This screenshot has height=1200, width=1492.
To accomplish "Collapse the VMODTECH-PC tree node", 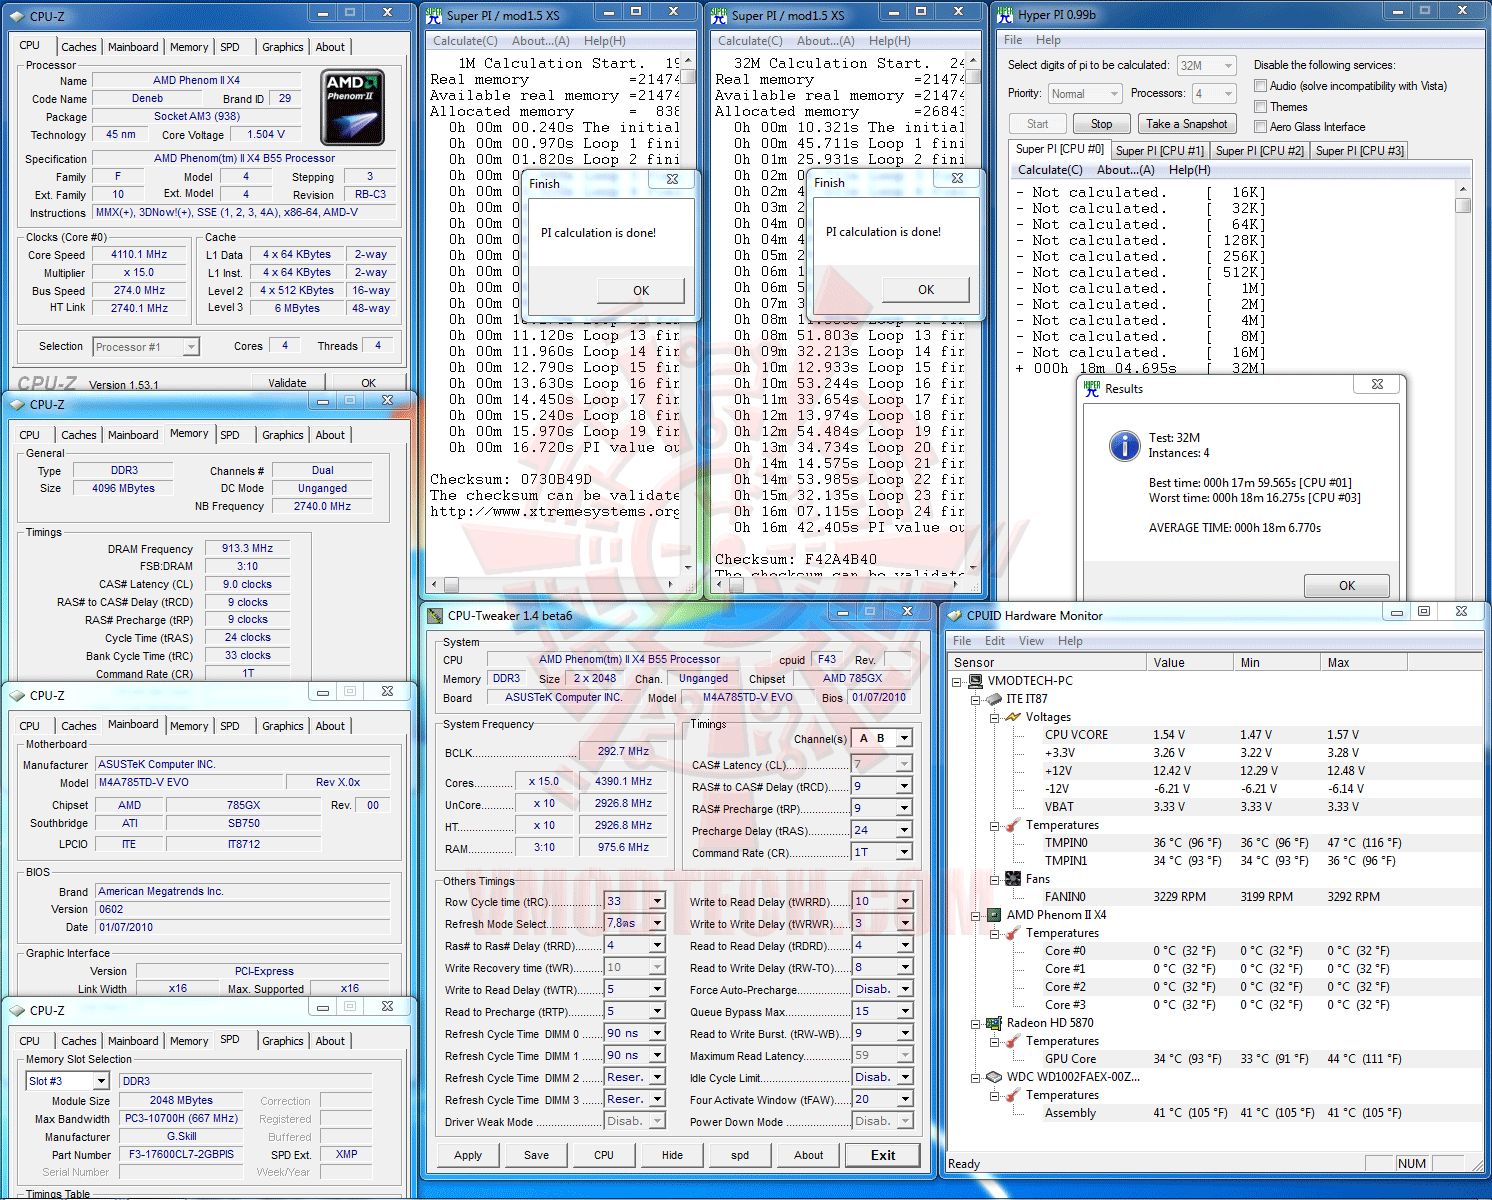I will 957,682.
